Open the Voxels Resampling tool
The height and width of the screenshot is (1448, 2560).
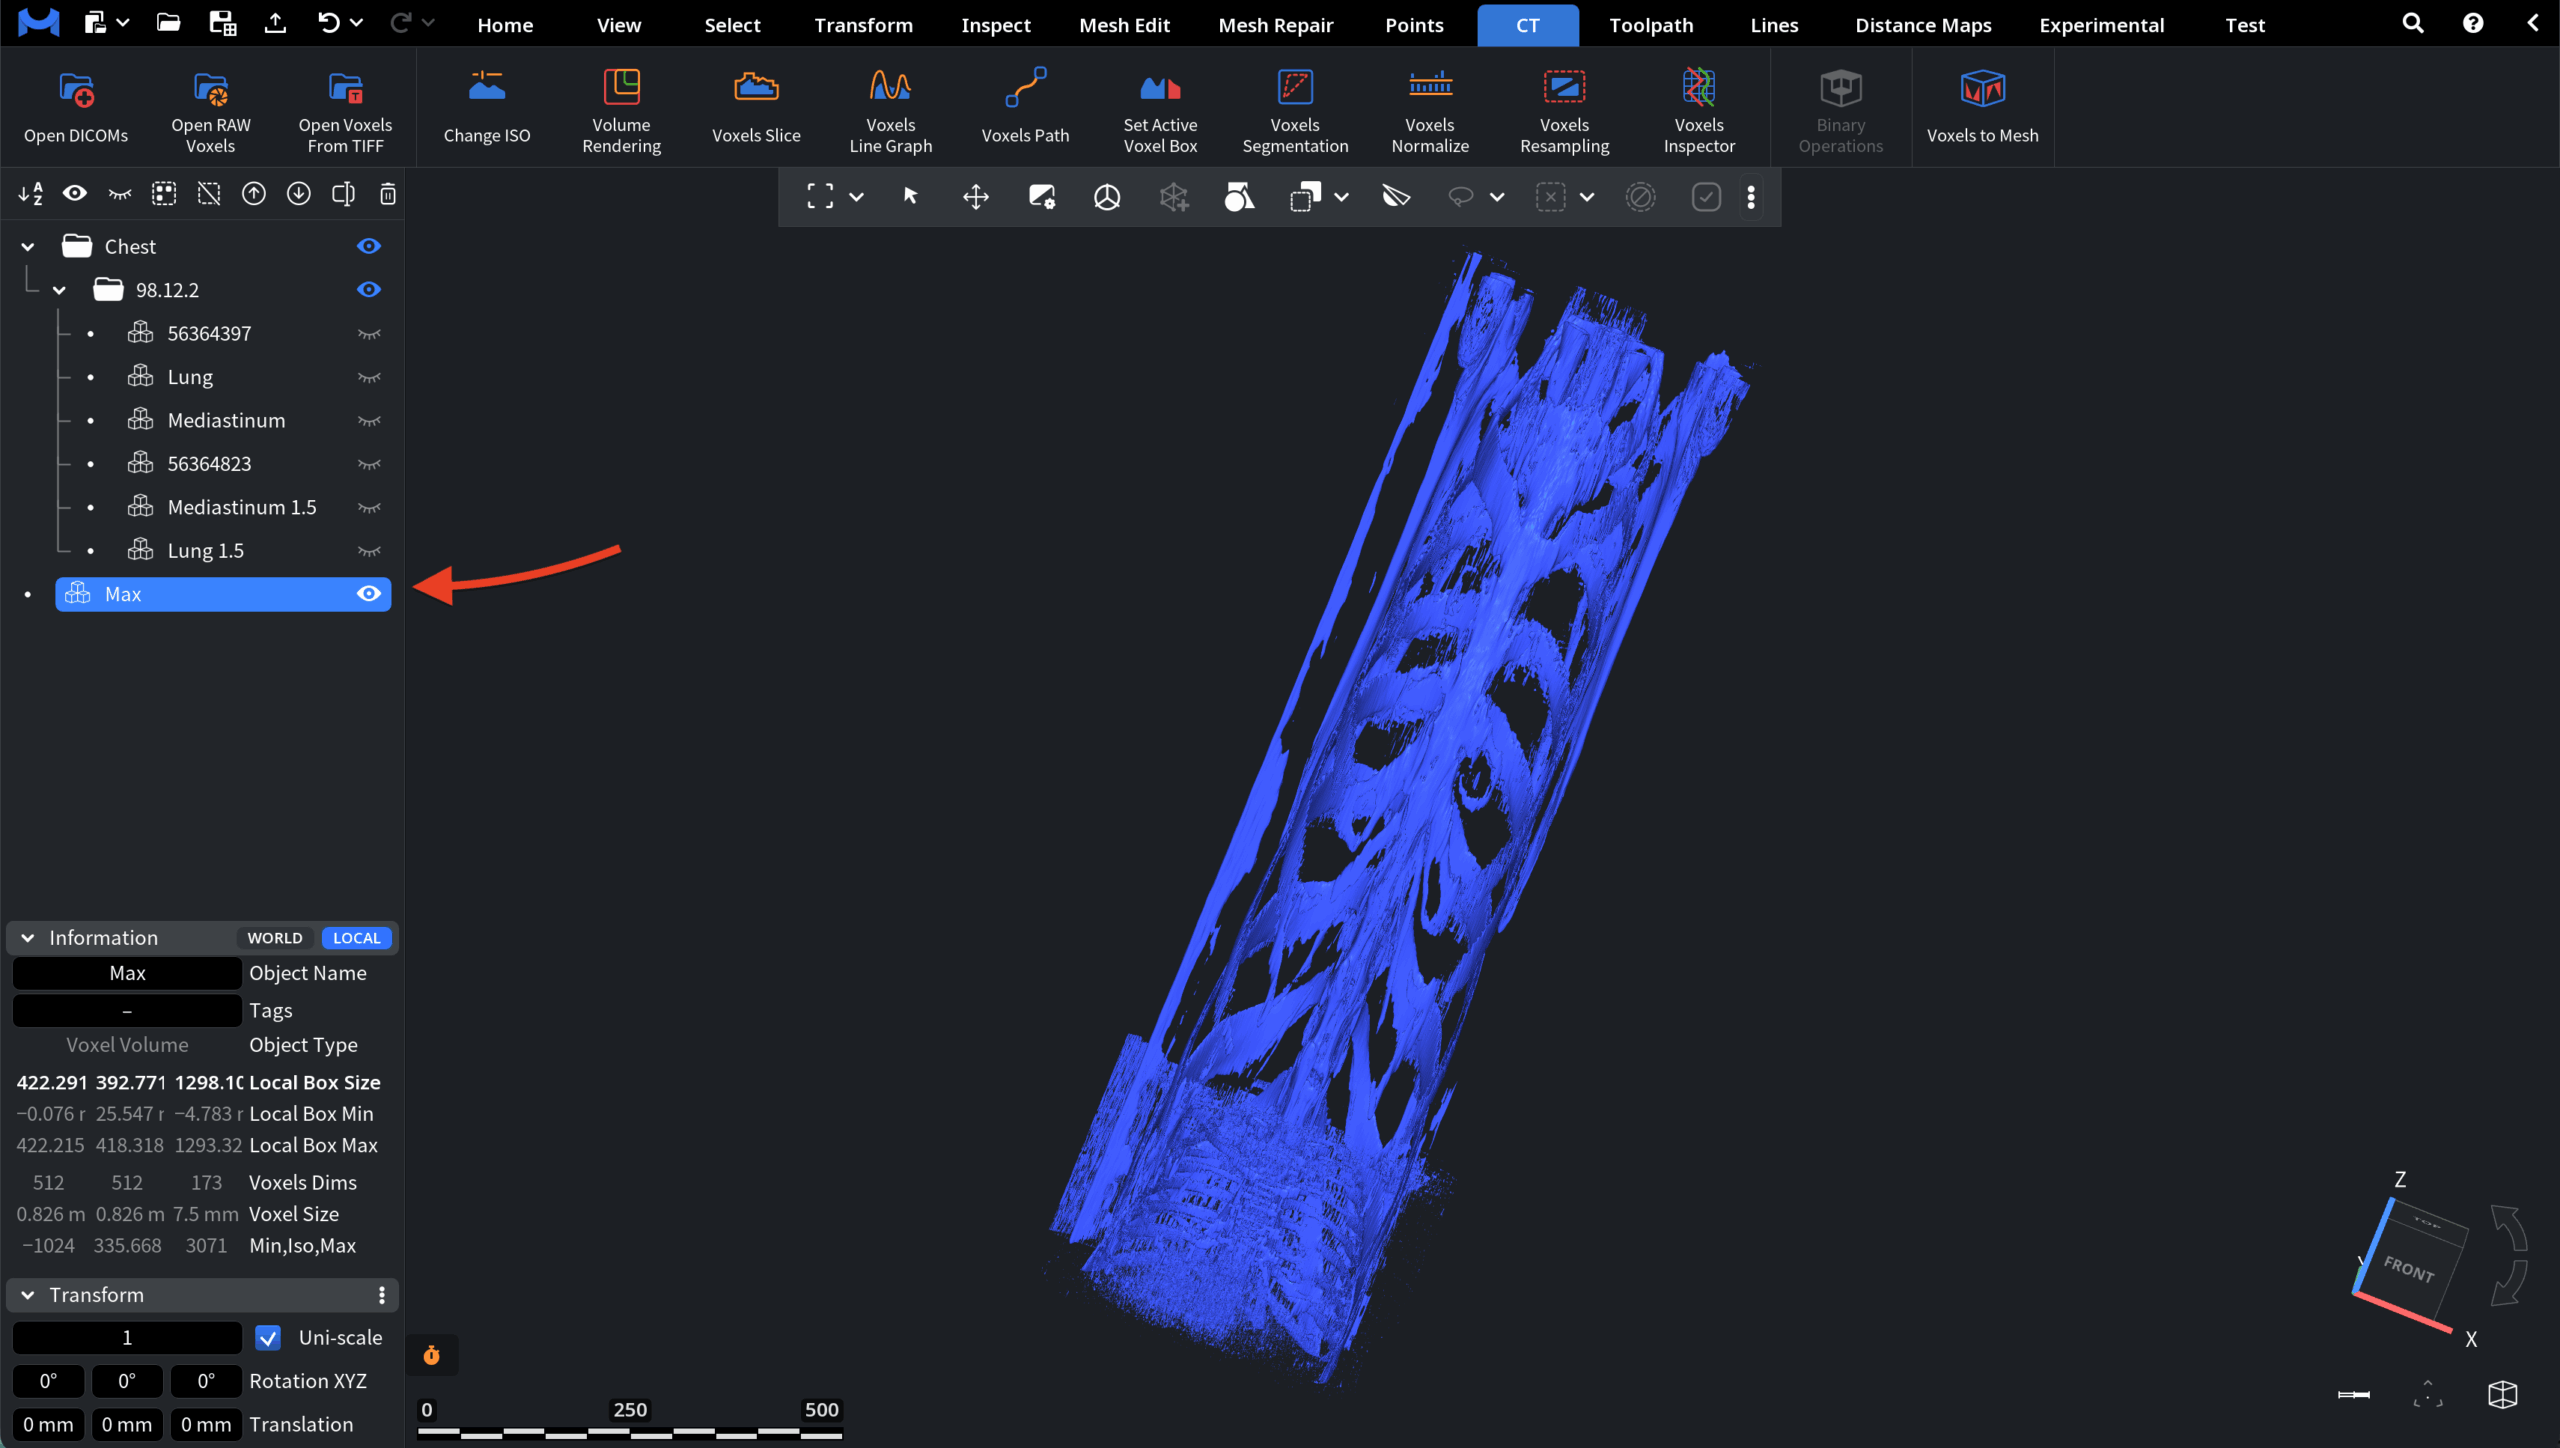(x=1564, y=110)
